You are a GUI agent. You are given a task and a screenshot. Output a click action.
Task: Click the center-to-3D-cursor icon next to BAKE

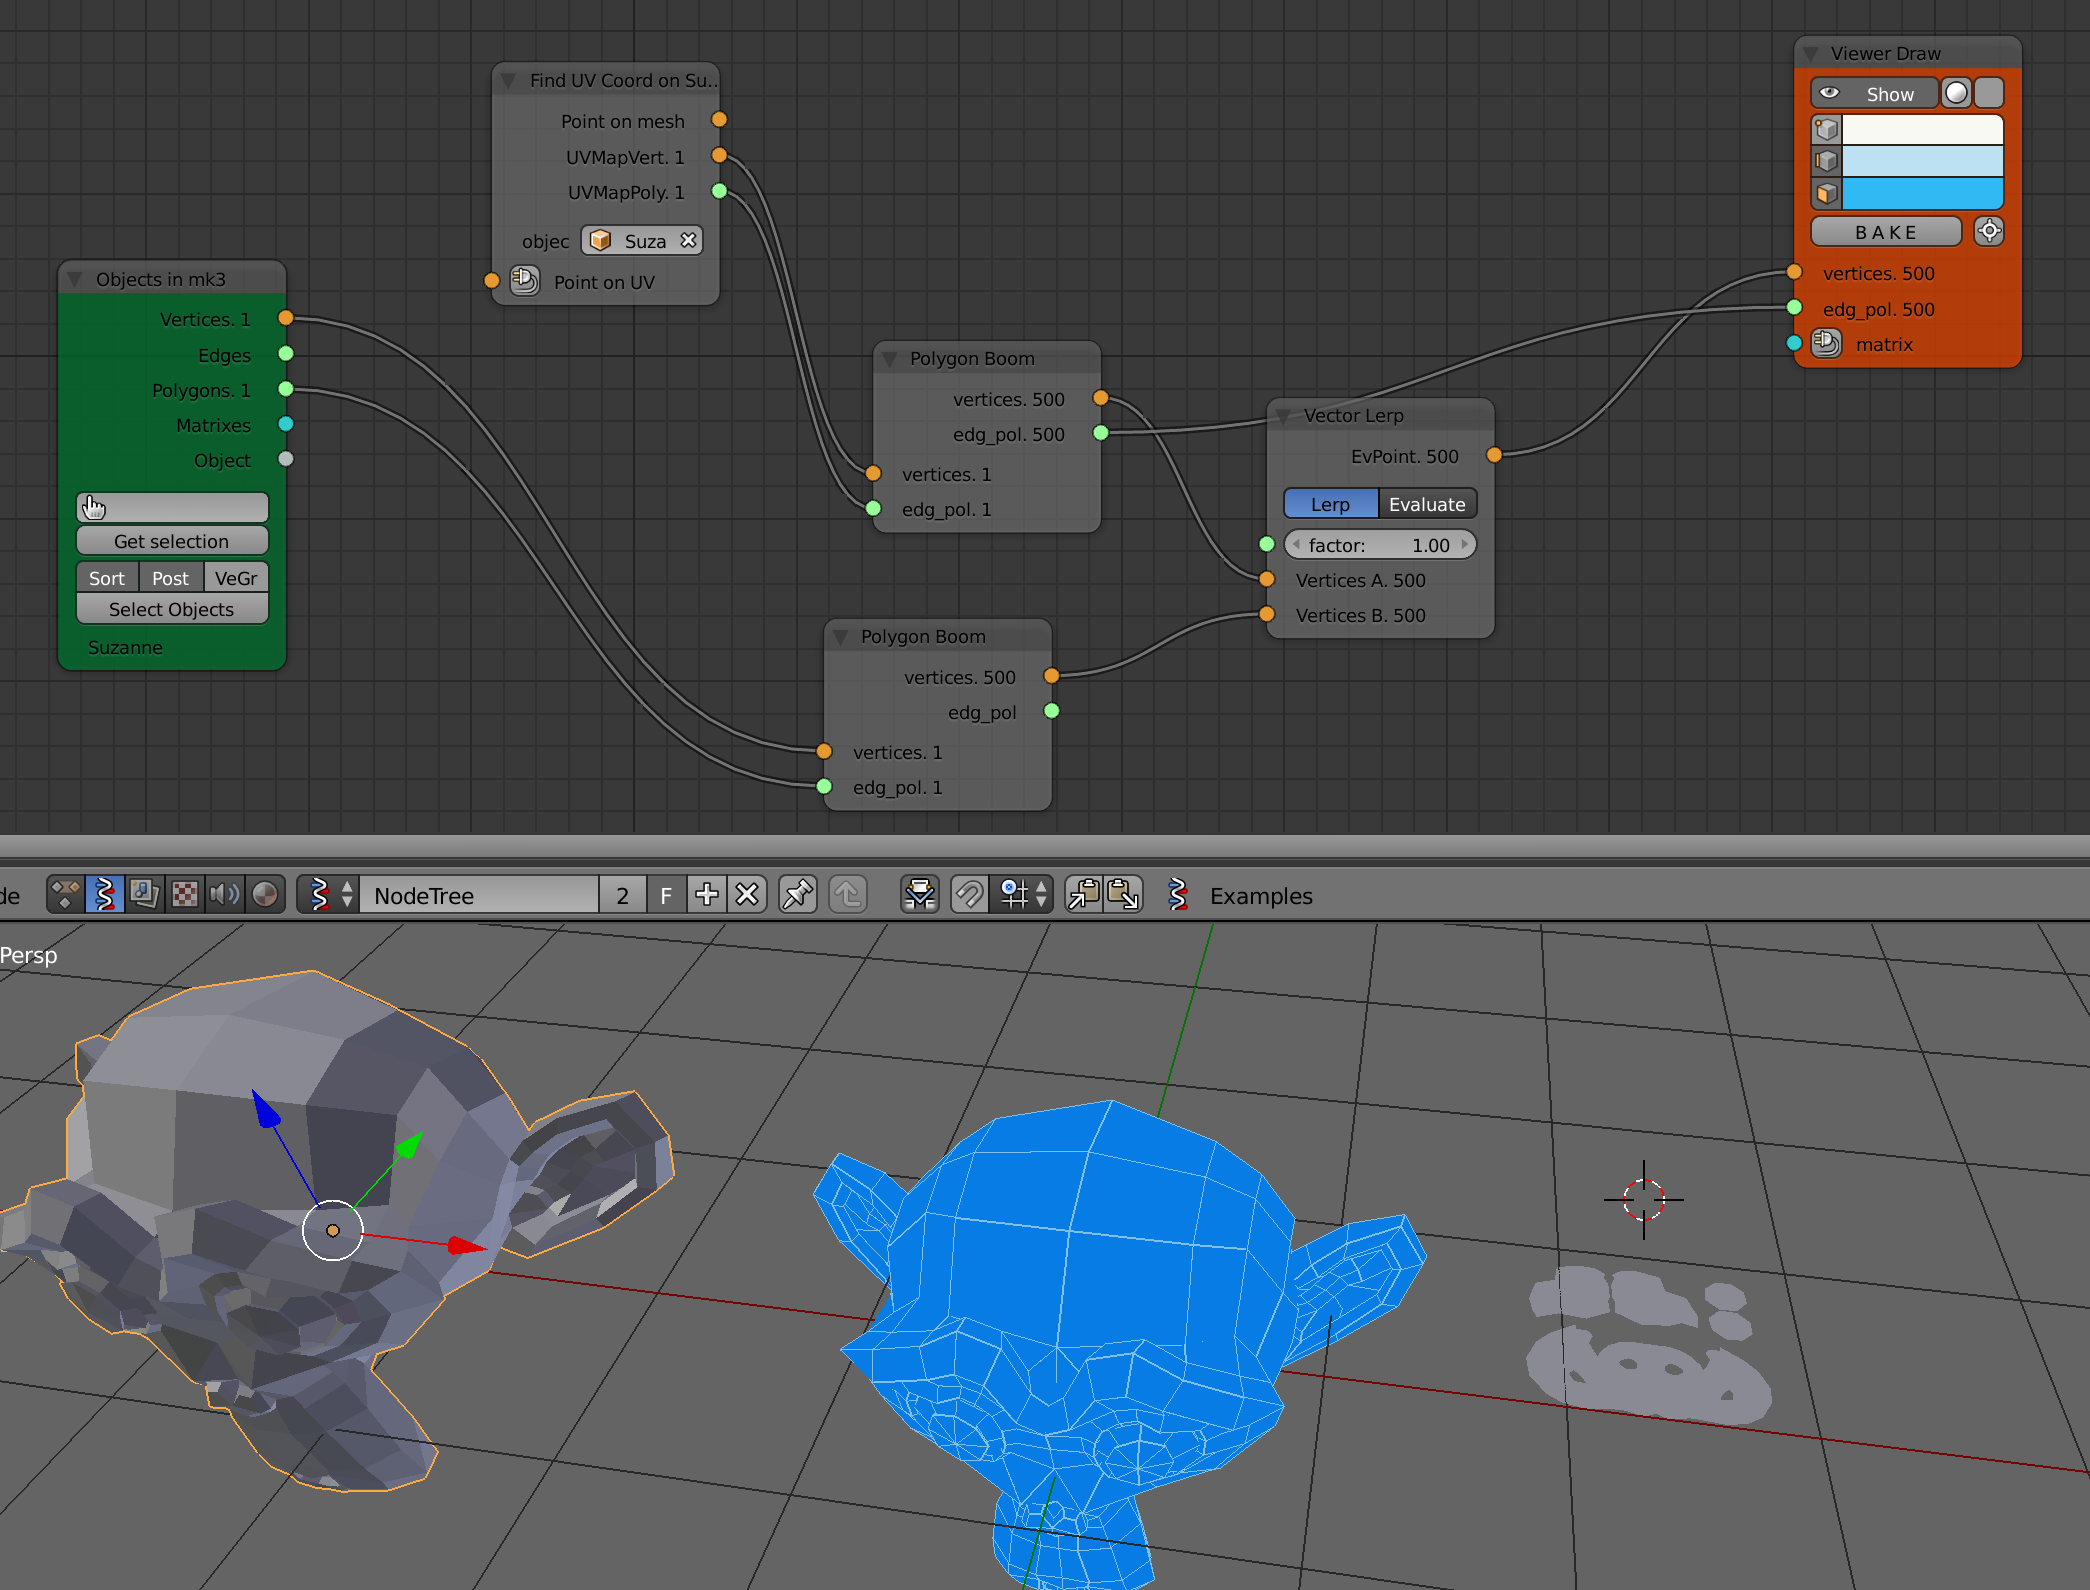(1989, 231)
